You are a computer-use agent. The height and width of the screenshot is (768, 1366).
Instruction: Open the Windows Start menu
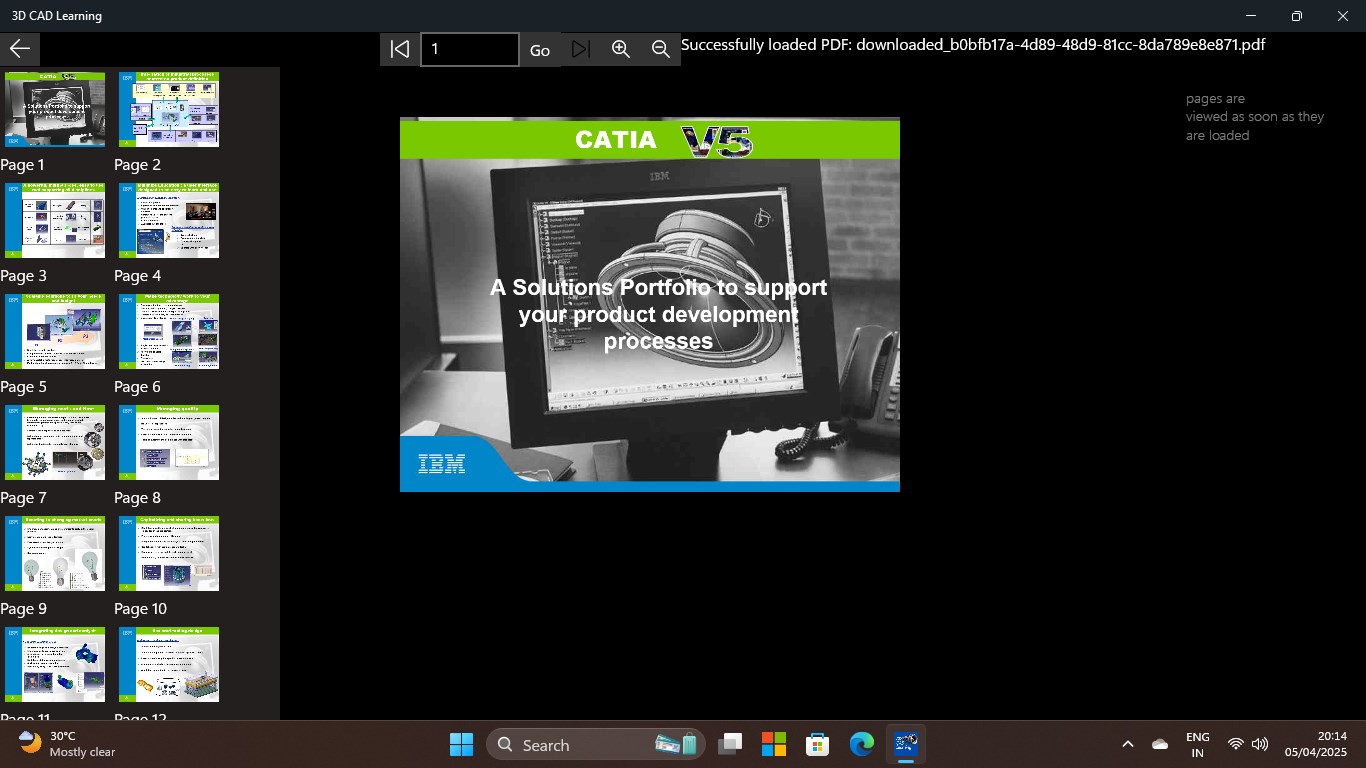point(461,744)
